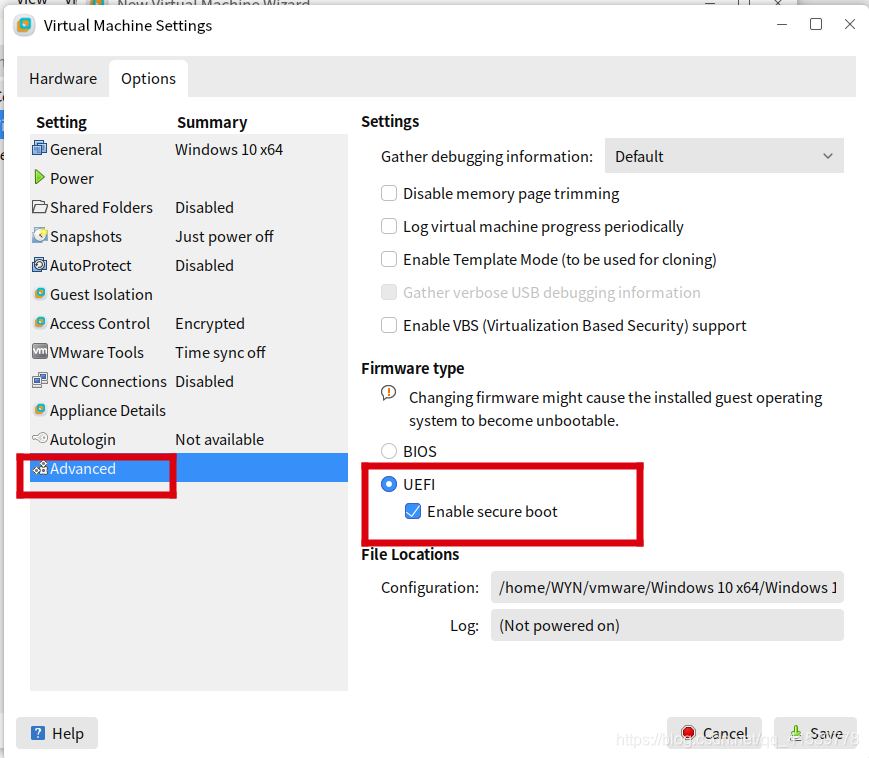Image resolution: width=869 pixels, height=758 pixels.
Task: Click the 'Just power off' summary text
Action: point(224,237)
